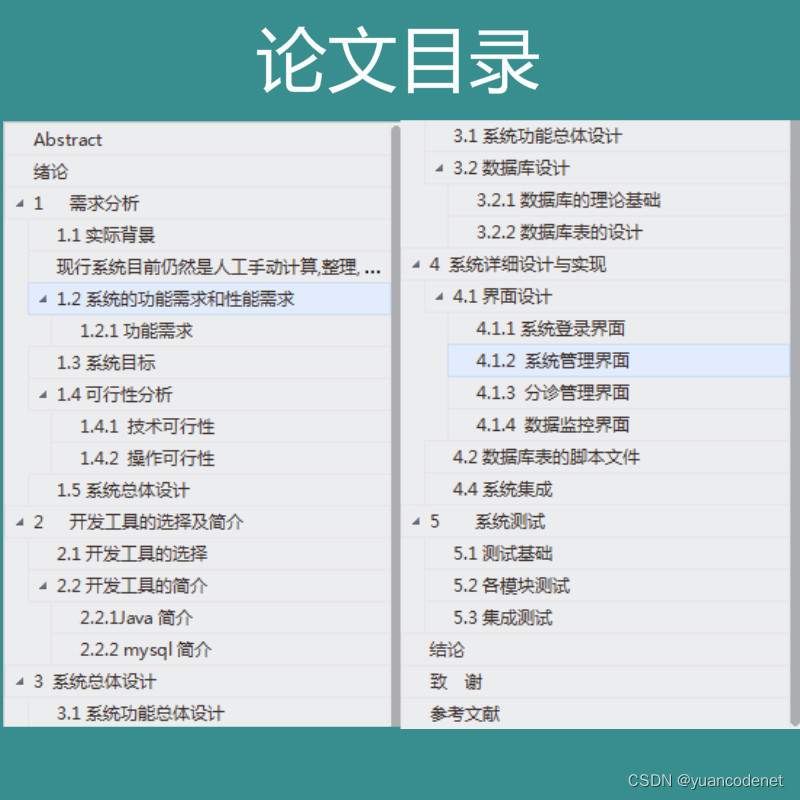Open 3.1 row directly above 3.2 数据库设计
The image size is (800, 800).
537,136
